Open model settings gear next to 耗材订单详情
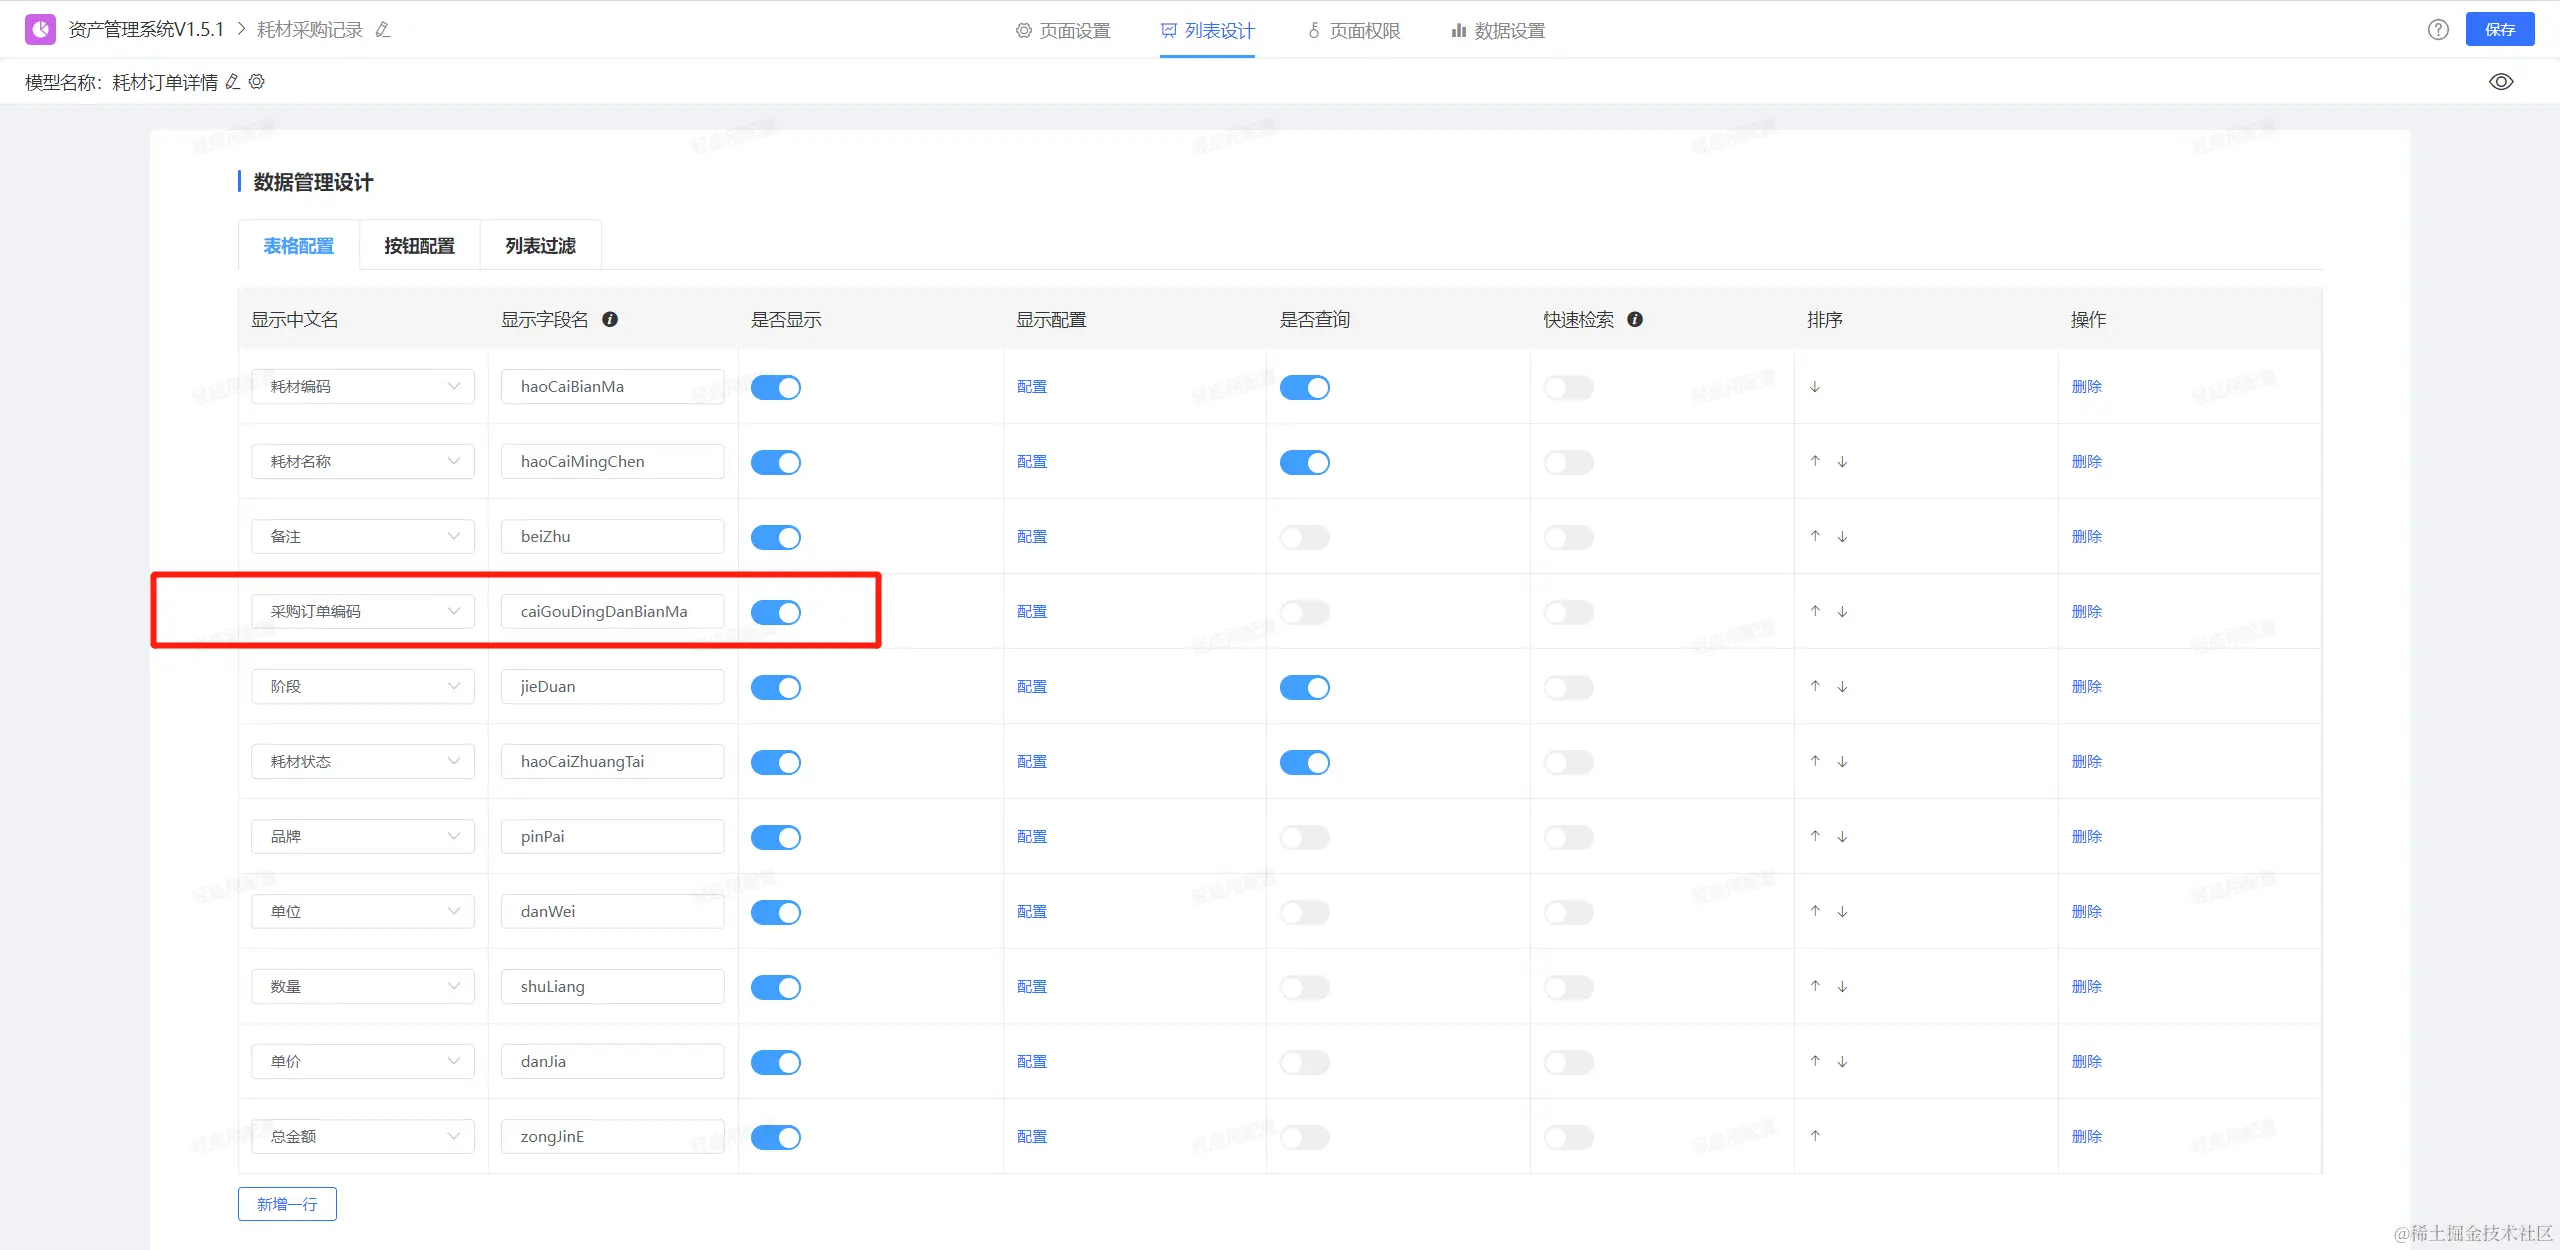The height and width of the screenshot is (1250, 2560). point(257,82)
